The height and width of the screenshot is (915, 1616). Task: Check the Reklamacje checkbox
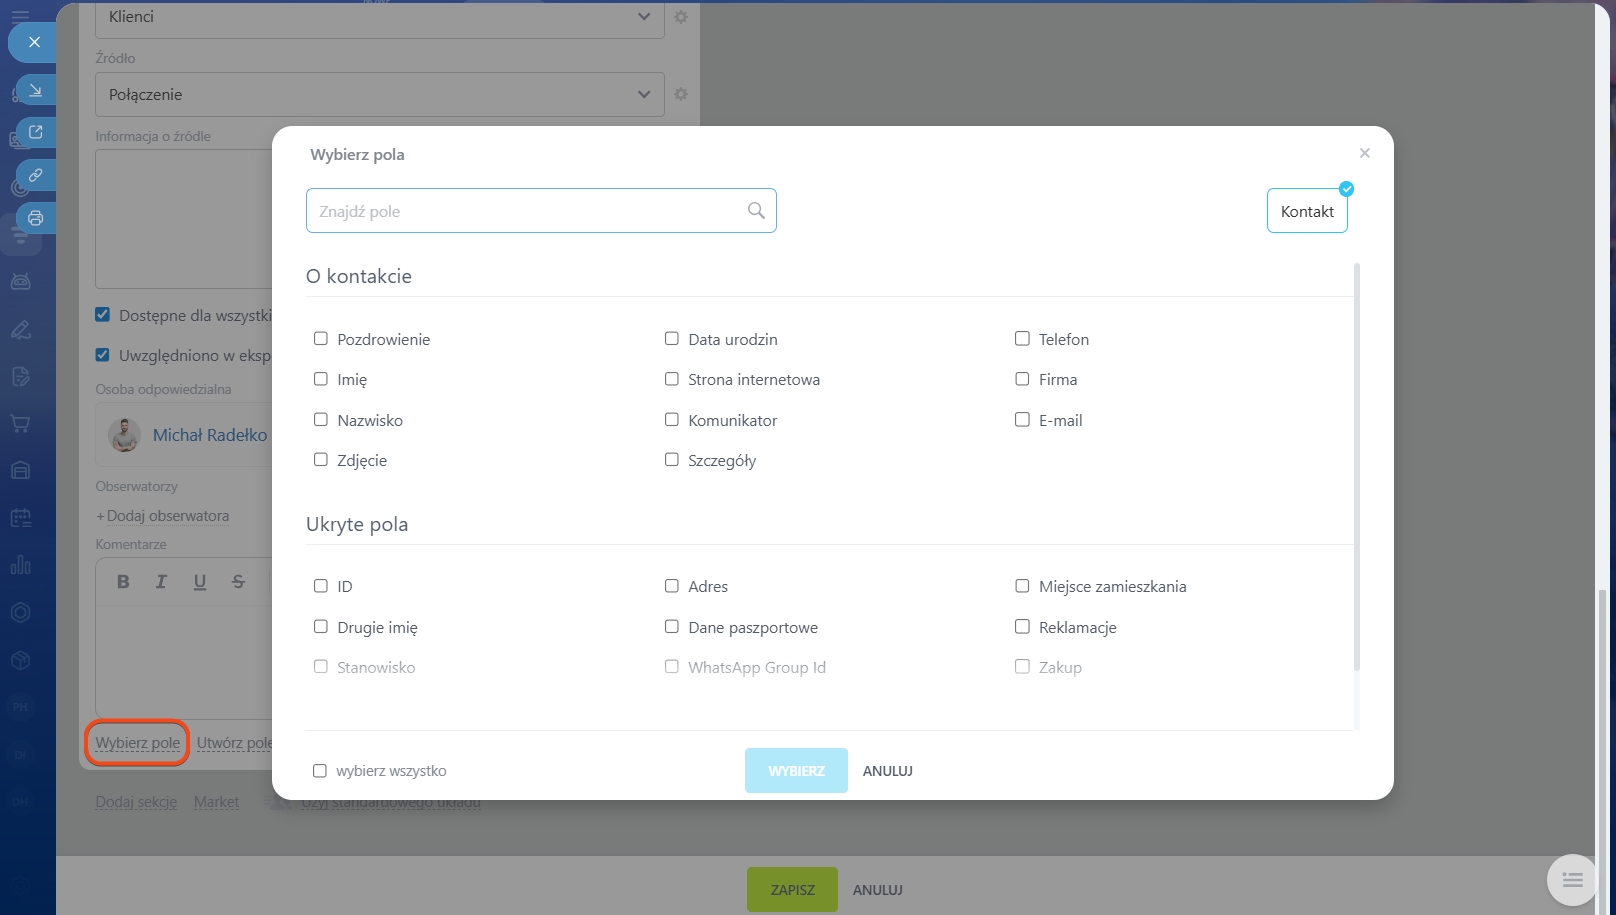pyautogui.click(x=1022, y=627)
